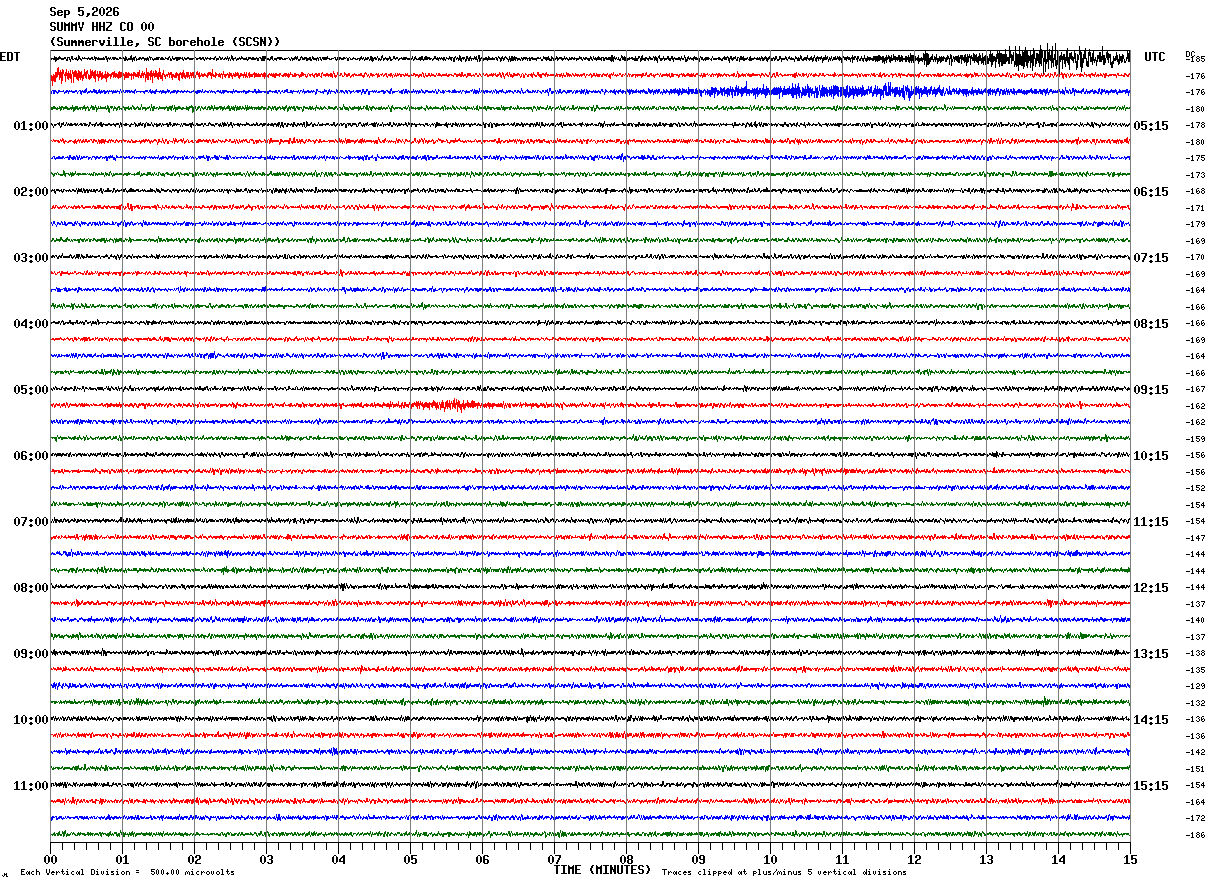The width and height of the screenshot is (1210, 886).
Task: Click the red seismic burst after 05:00
Action: pyautogui.click(x=446, y=405)
